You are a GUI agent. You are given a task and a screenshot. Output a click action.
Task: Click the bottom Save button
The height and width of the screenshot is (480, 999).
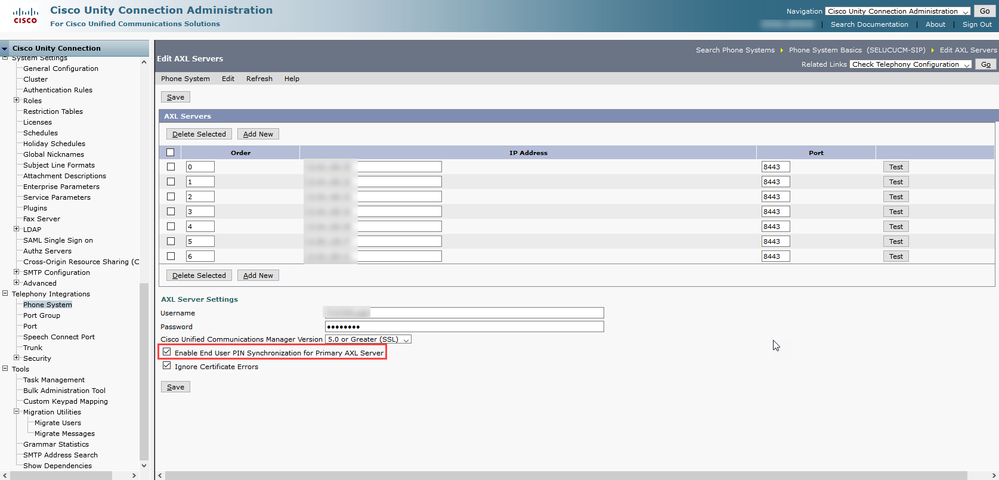click(175, 387)
